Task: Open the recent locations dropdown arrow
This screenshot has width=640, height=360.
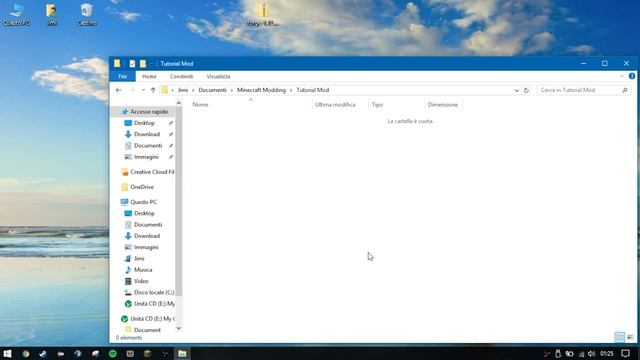Action: (x=143, y=90)
